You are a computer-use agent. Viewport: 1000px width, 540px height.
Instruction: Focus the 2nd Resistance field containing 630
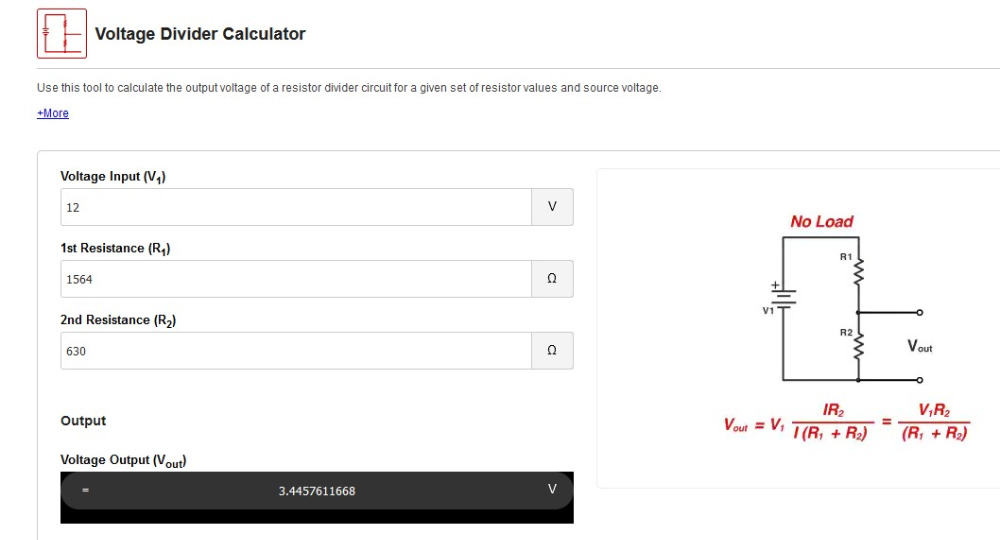pyautogui.click(x=295, y=351)
